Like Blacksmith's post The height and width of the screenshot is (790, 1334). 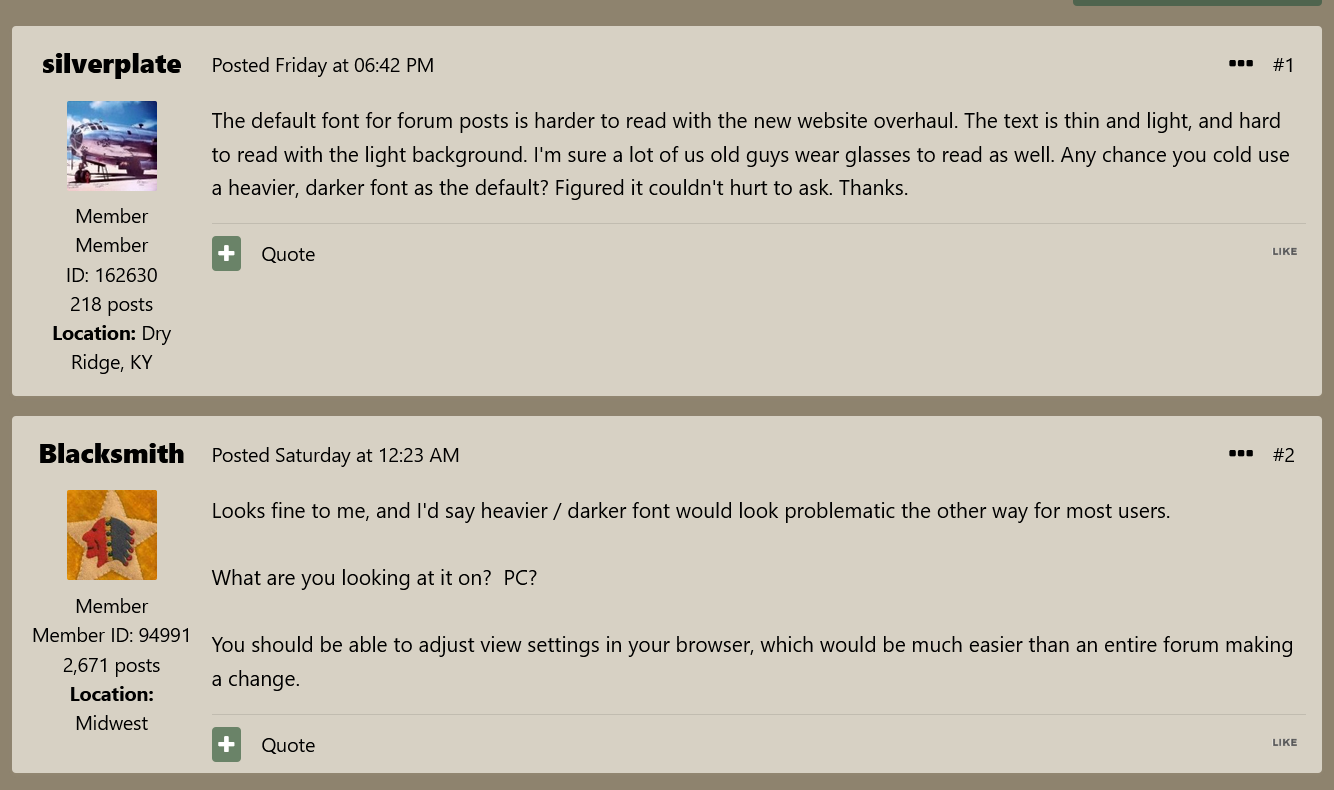click(1285, 743)
